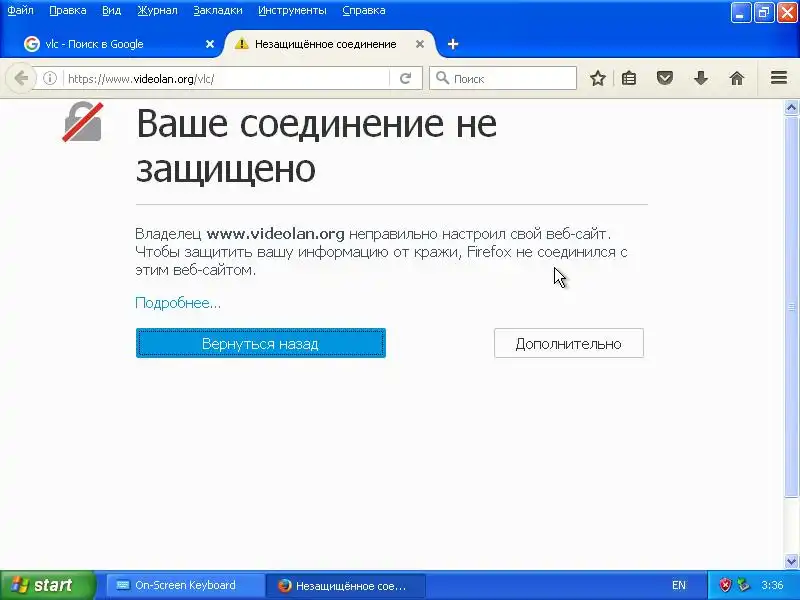Viewport: 800px width, 600px height.
Task: Click the vertical scrollbar thumb
Action: pos(791,307)
